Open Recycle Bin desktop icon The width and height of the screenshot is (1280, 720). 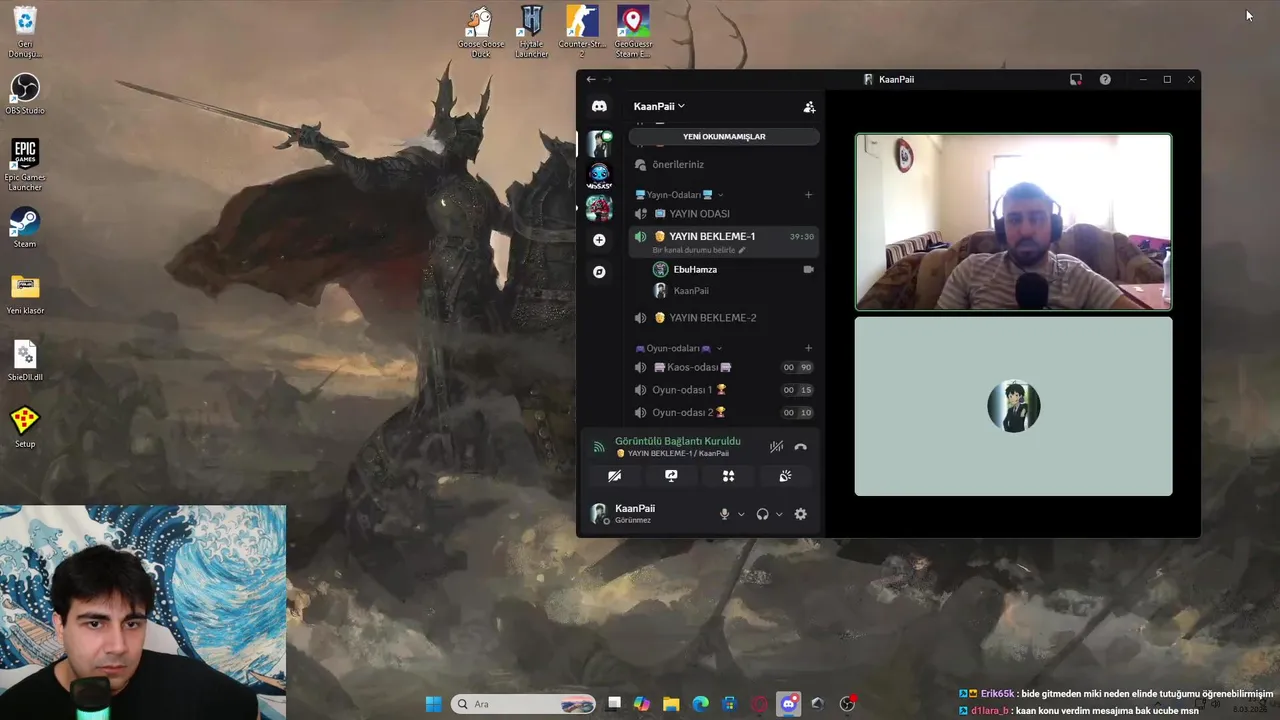coord(25,31)
